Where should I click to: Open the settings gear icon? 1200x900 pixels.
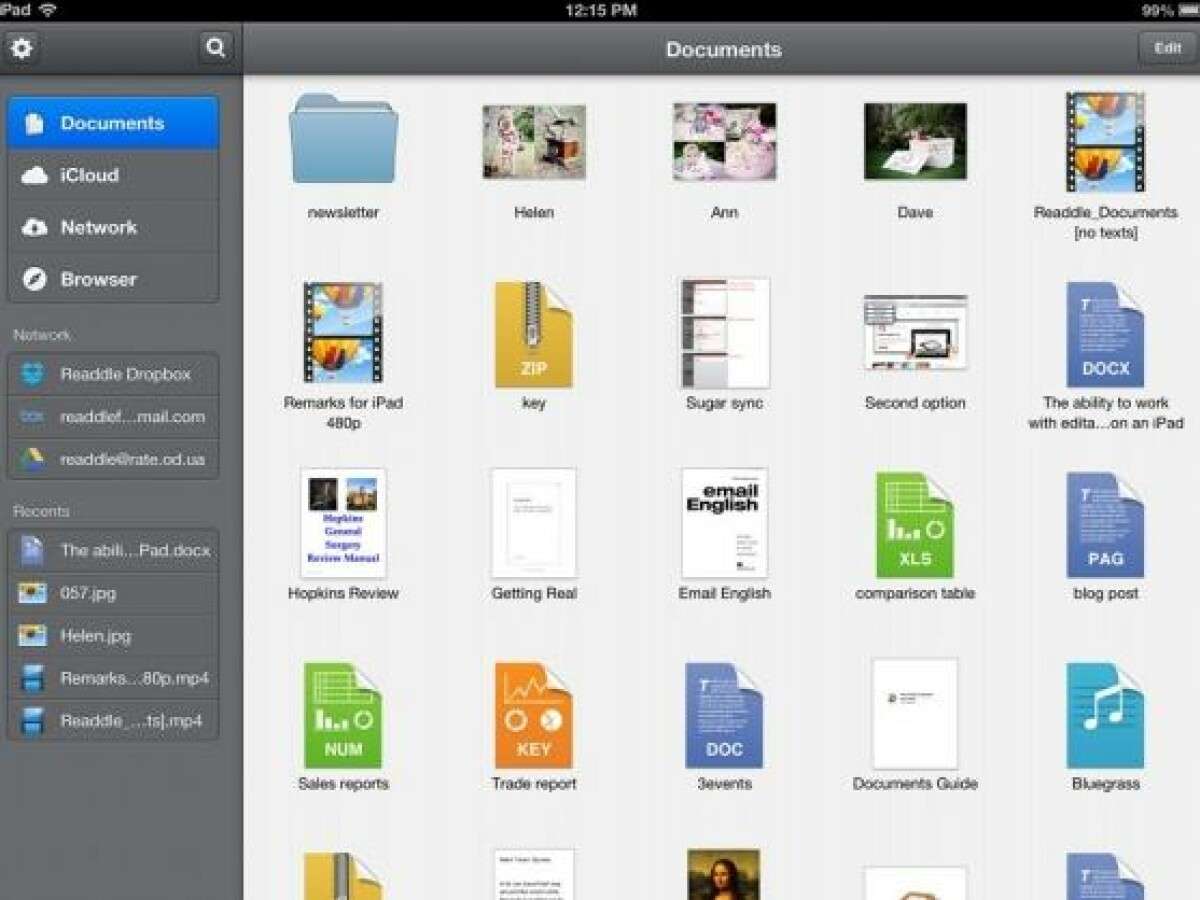click(23, 47)
